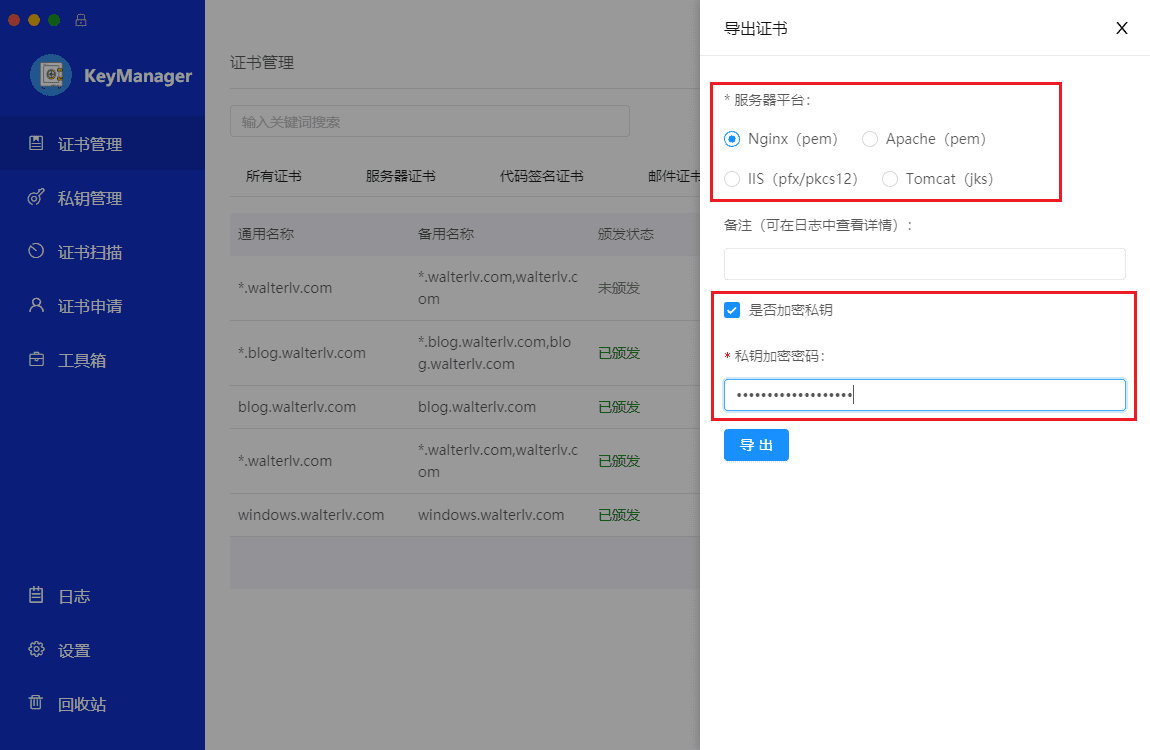Select the Apache (pem) server platform
The image size is (1150, 750).
coord(870,139)
